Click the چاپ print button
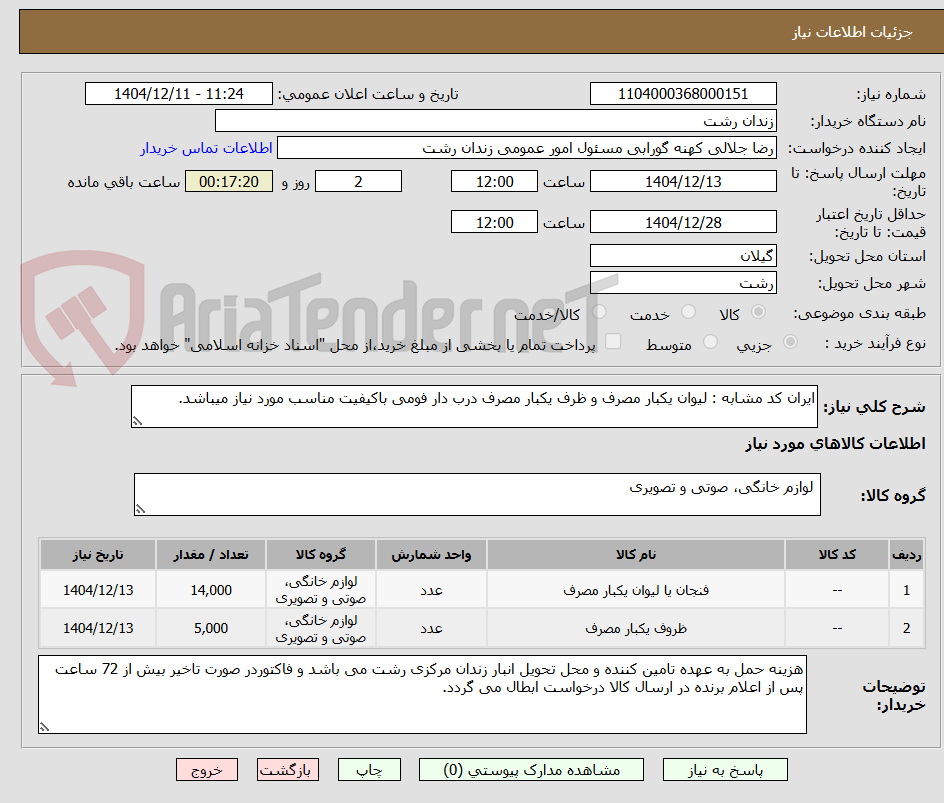The width and height of the screenshot is (944, 803). pyautogui.click(x=369, y=770)
